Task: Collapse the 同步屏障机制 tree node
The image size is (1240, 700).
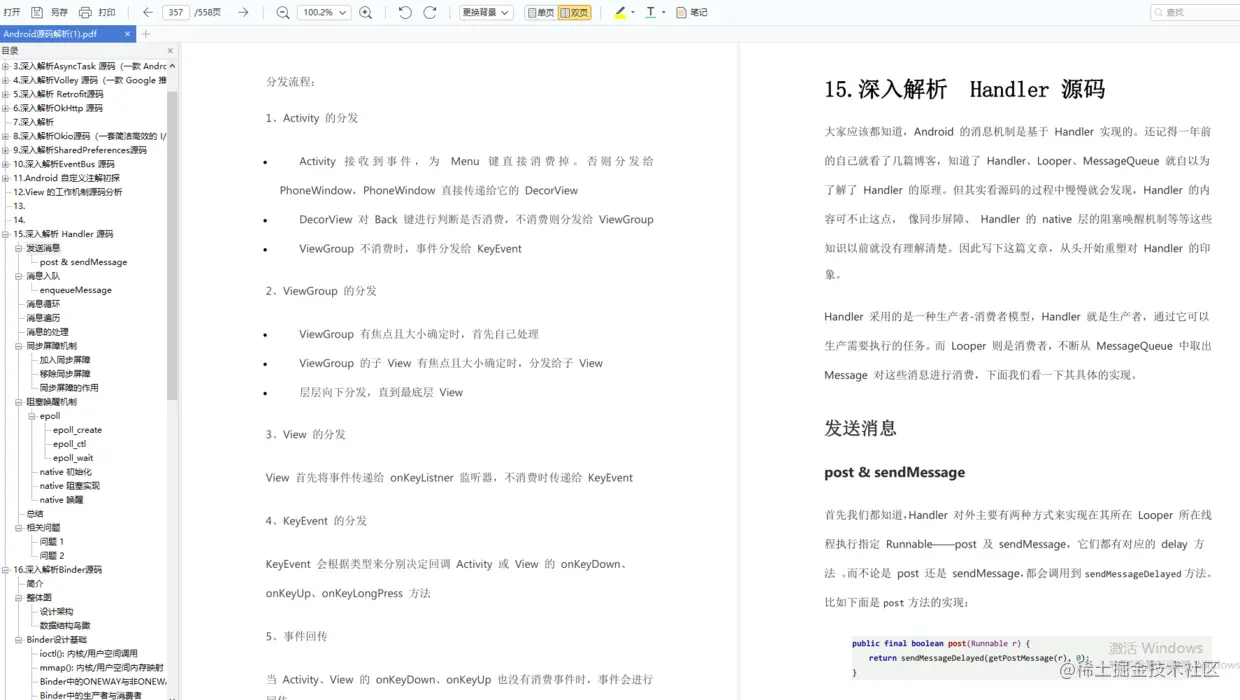Action: pos(18,346)
